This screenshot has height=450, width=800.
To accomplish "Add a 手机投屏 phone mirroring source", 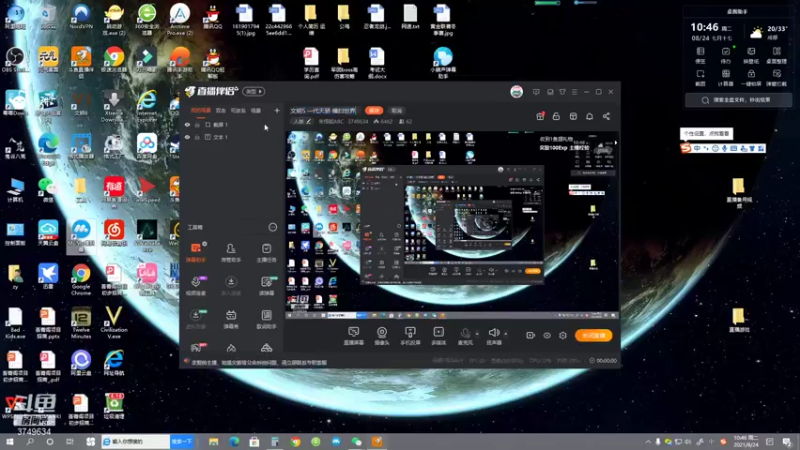I will 410,336.
